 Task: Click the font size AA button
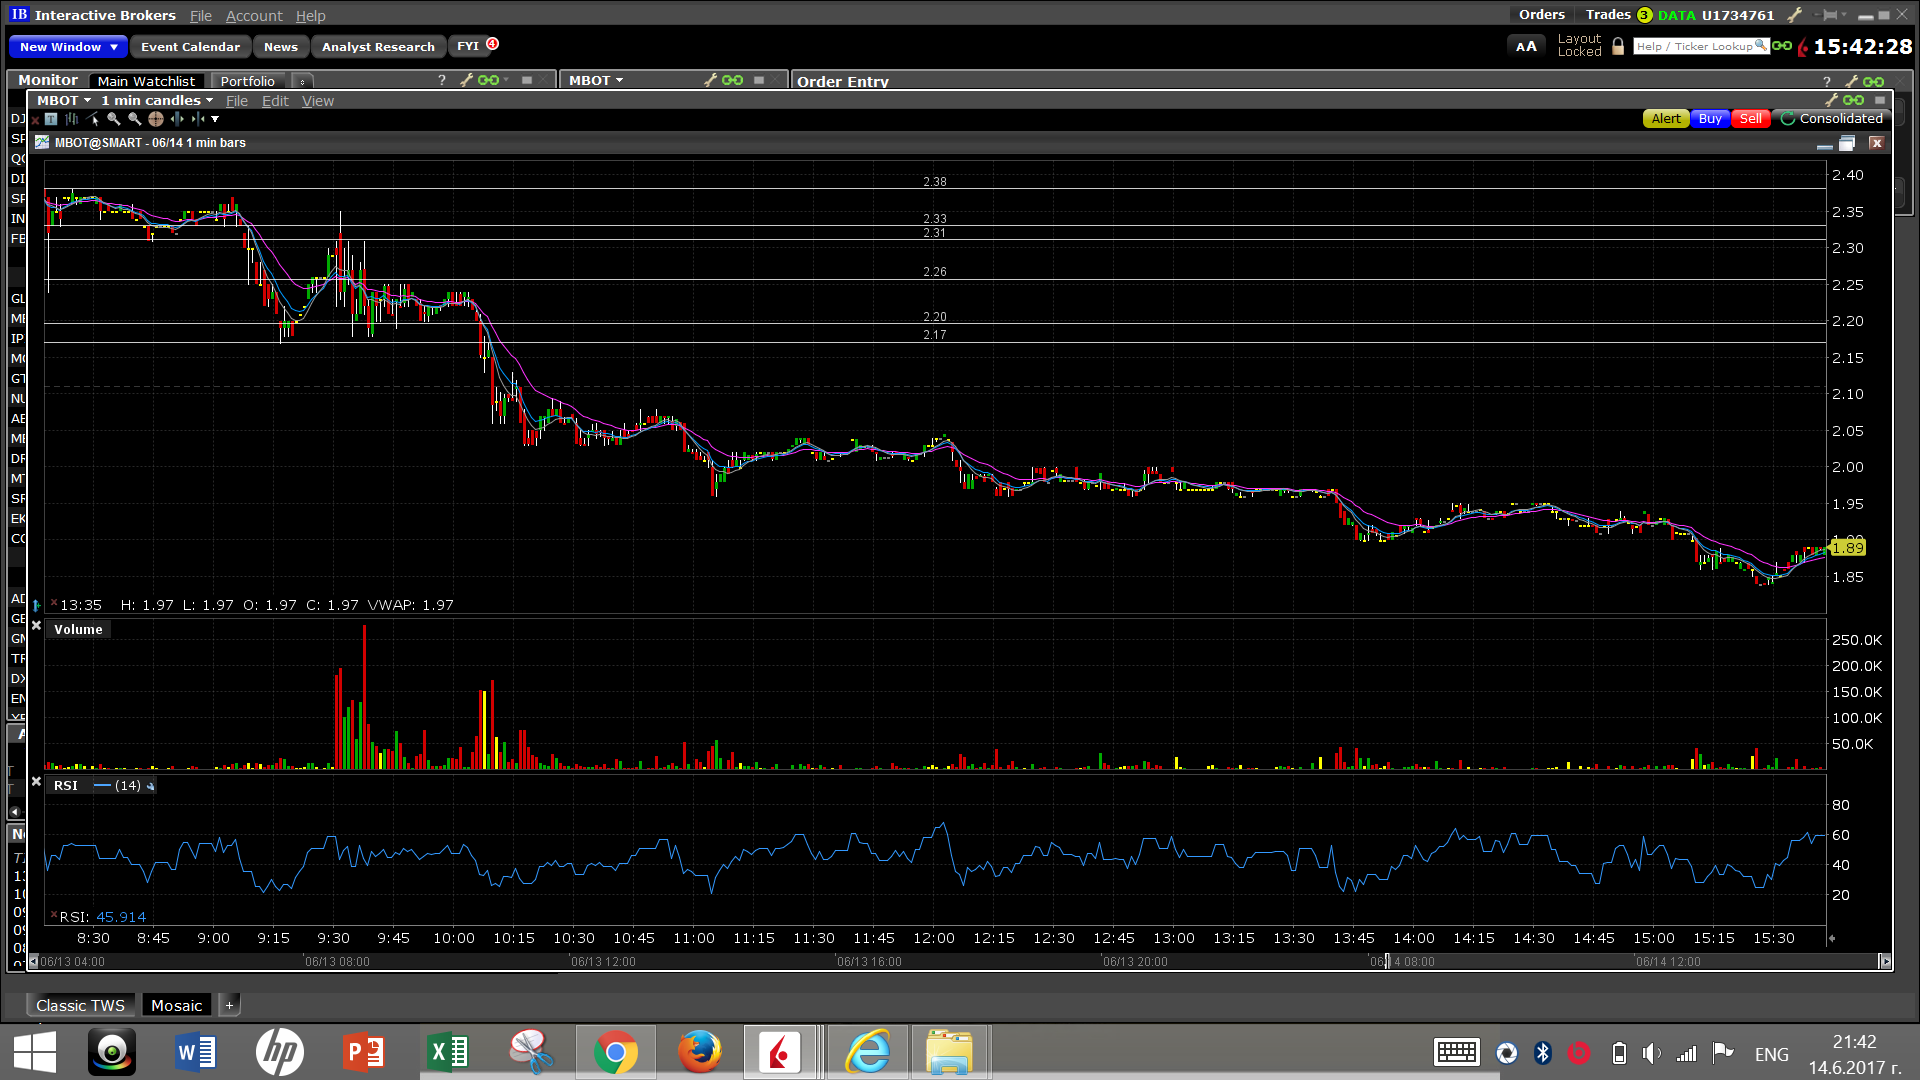1526,47
